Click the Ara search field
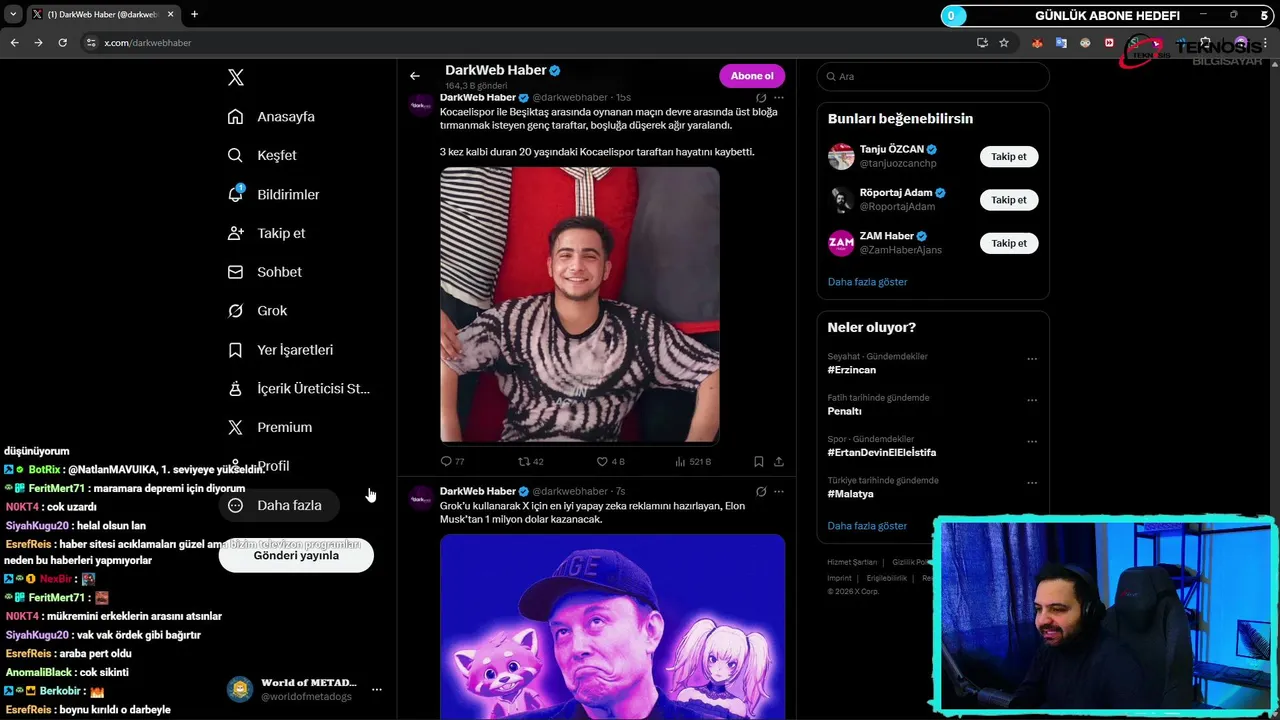 point(933,77)
